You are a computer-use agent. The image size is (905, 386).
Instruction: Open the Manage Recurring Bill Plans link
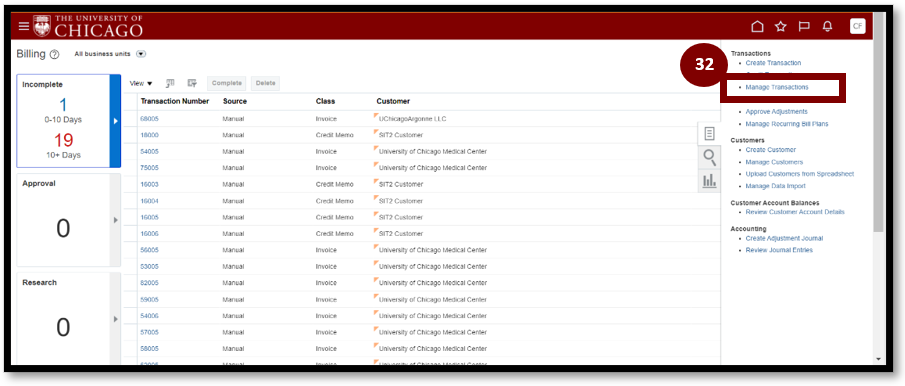(787, 124)
